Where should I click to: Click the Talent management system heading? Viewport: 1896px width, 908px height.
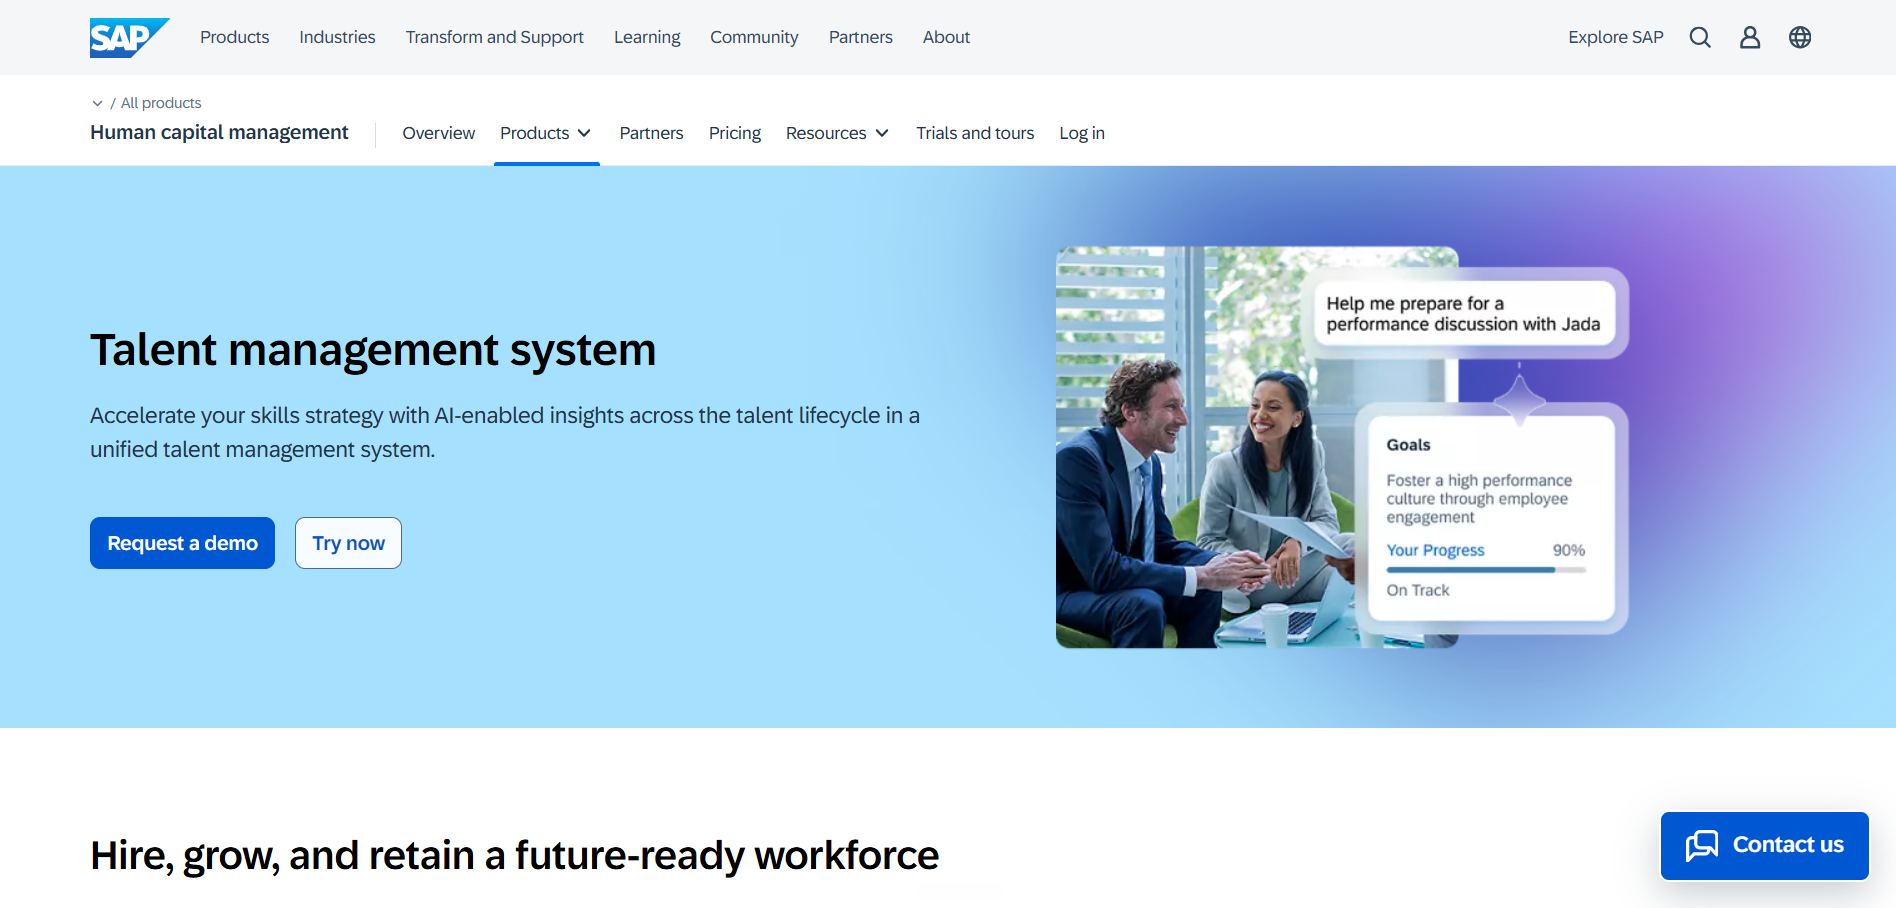coord(373,350)
